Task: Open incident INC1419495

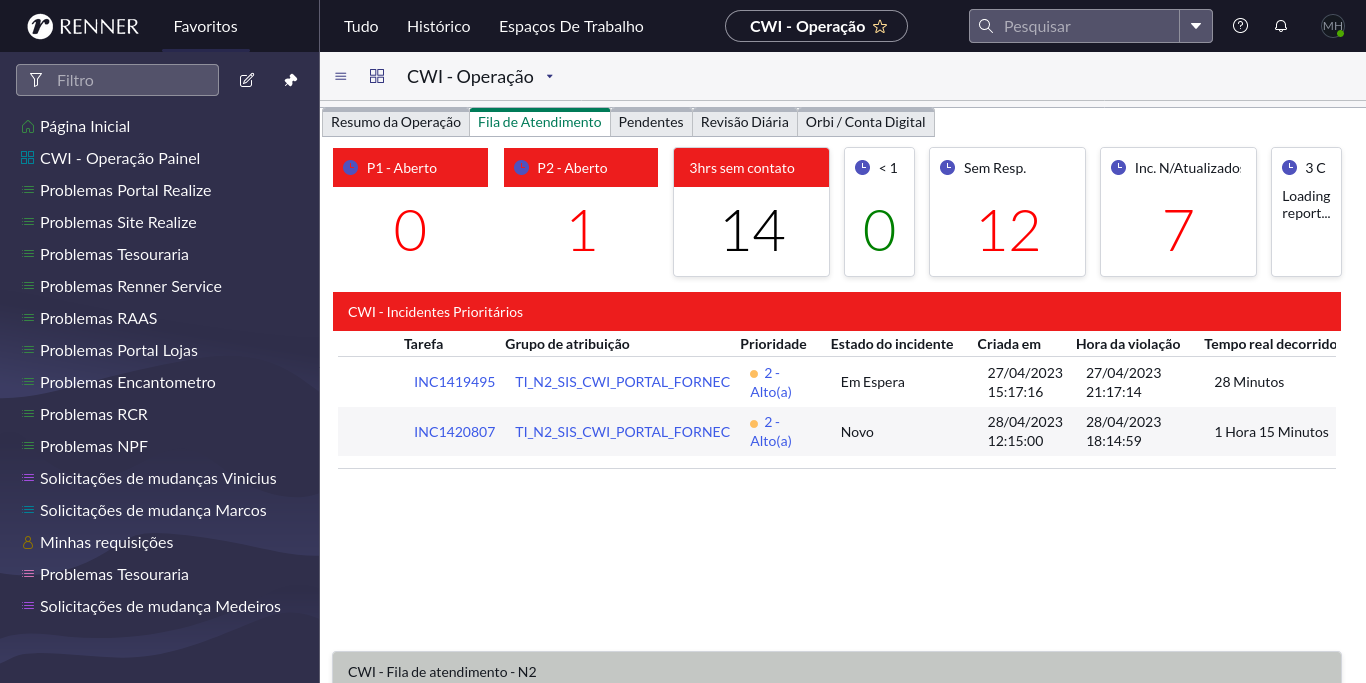Action: click(454, 382)
